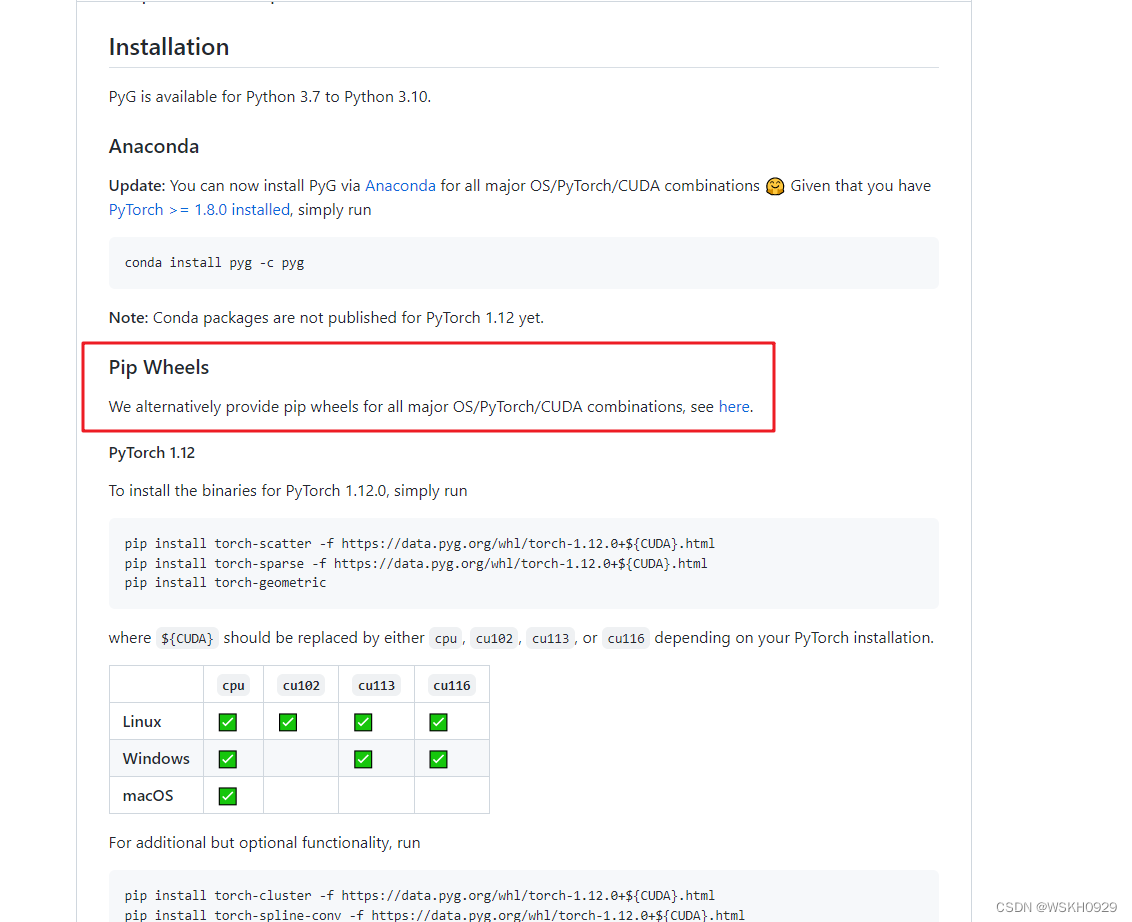
Task: Click the Pip Wheels heading
Action: click(159, 368)
